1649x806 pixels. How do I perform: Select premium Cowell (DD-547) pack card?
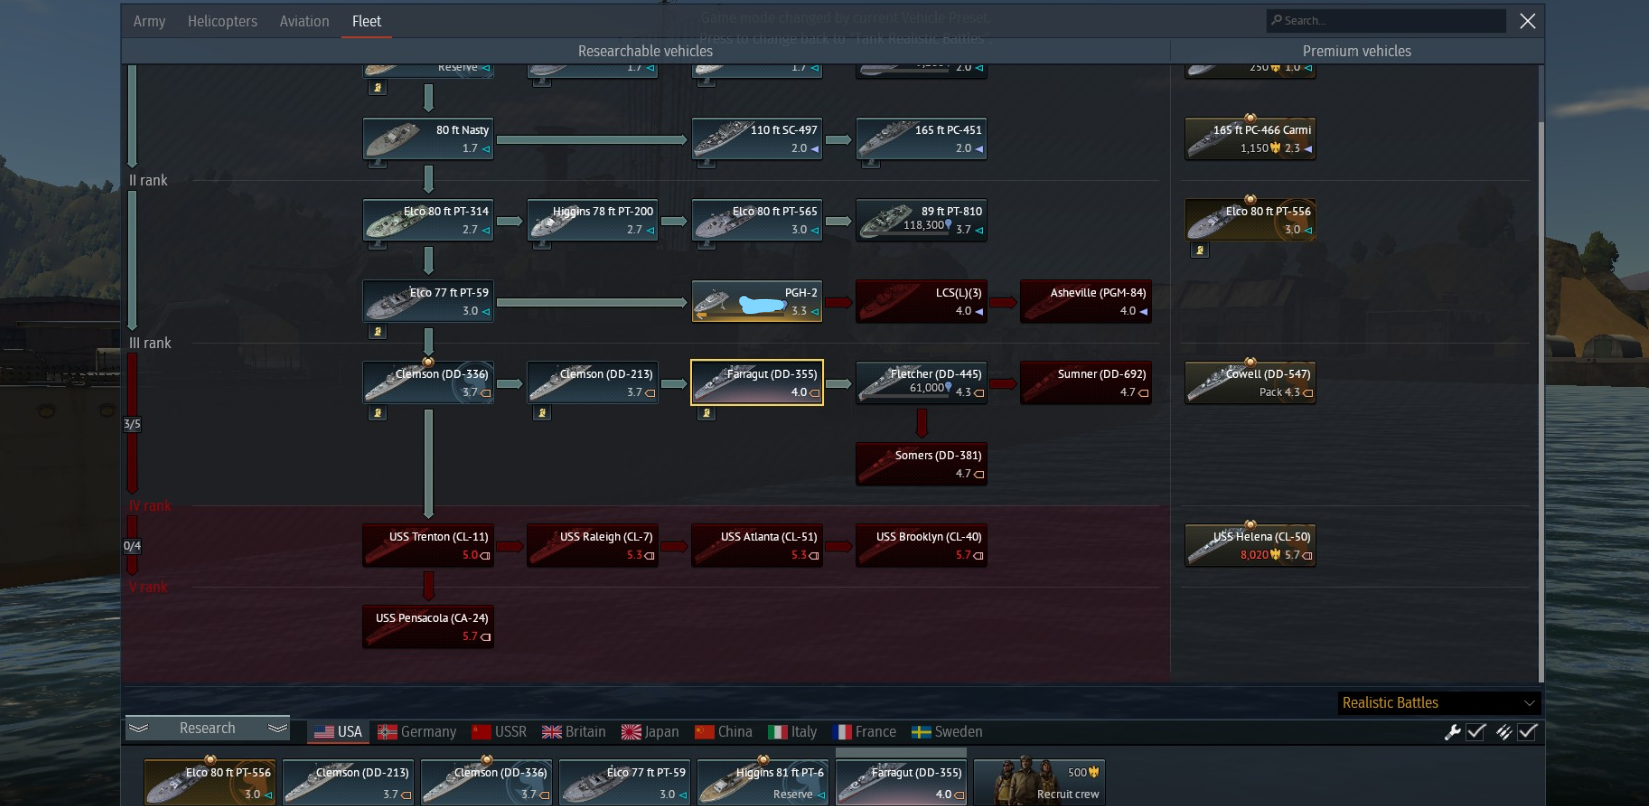[1250, 383]
